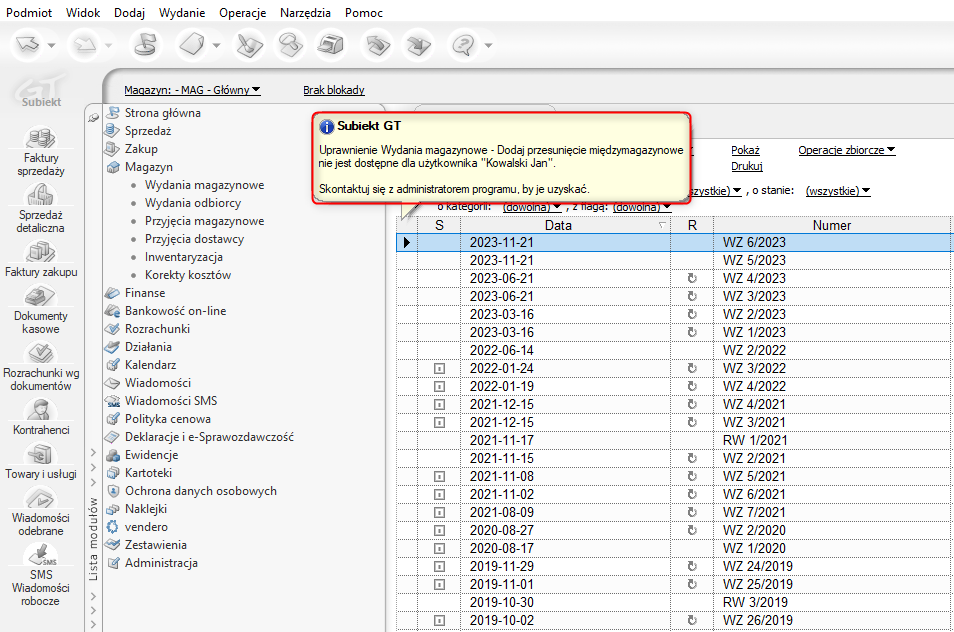The height and width of the screenshot is (632, 954).
Task: Open the Operacje menu
Action: (x=242, y=13)
